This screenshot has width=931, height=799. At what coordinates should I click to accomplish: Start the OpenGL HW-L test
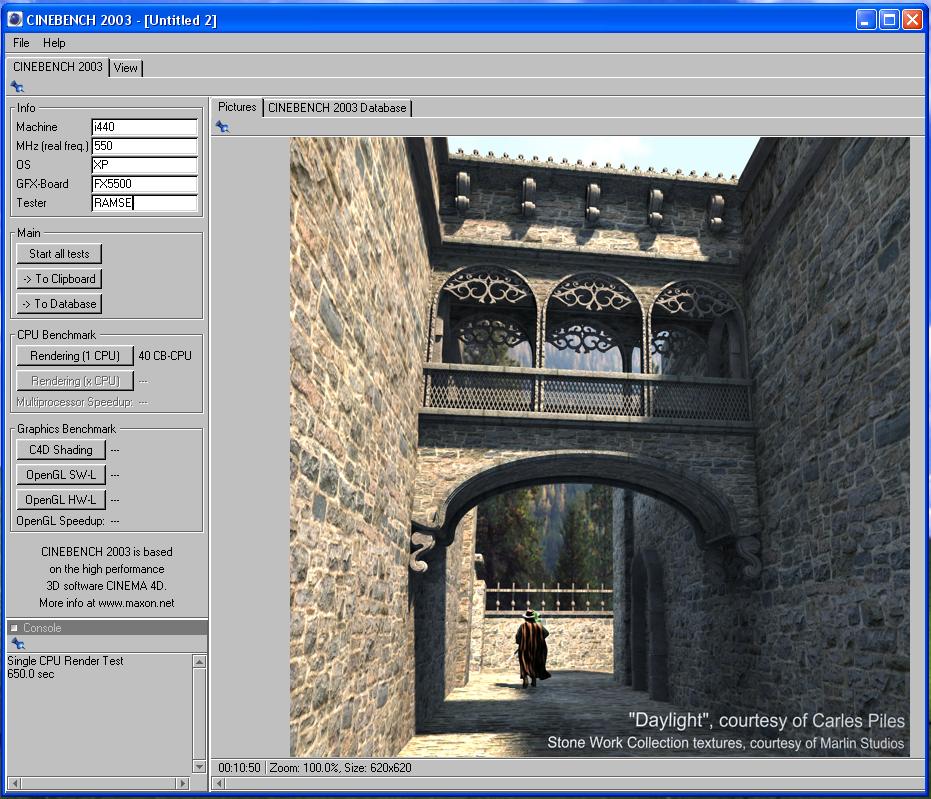(61, 500)
